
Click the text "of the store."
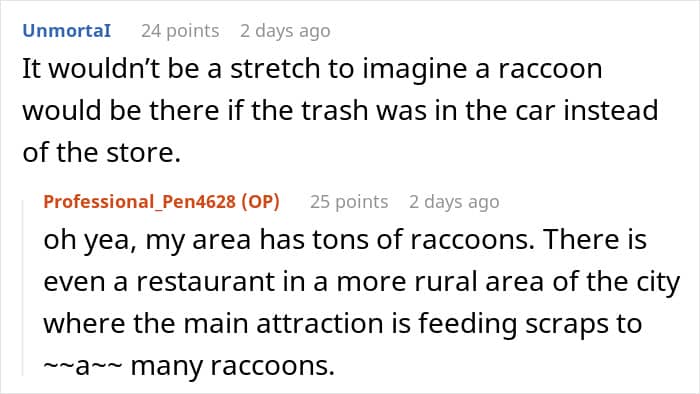pos(101,152)
